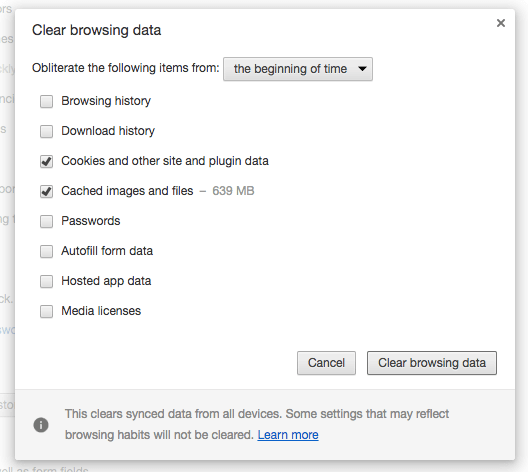Image resolution: width=528 pixels, height=472 pixels.
Task: Open the Learn more link
Action: click(x=288, y=435)
